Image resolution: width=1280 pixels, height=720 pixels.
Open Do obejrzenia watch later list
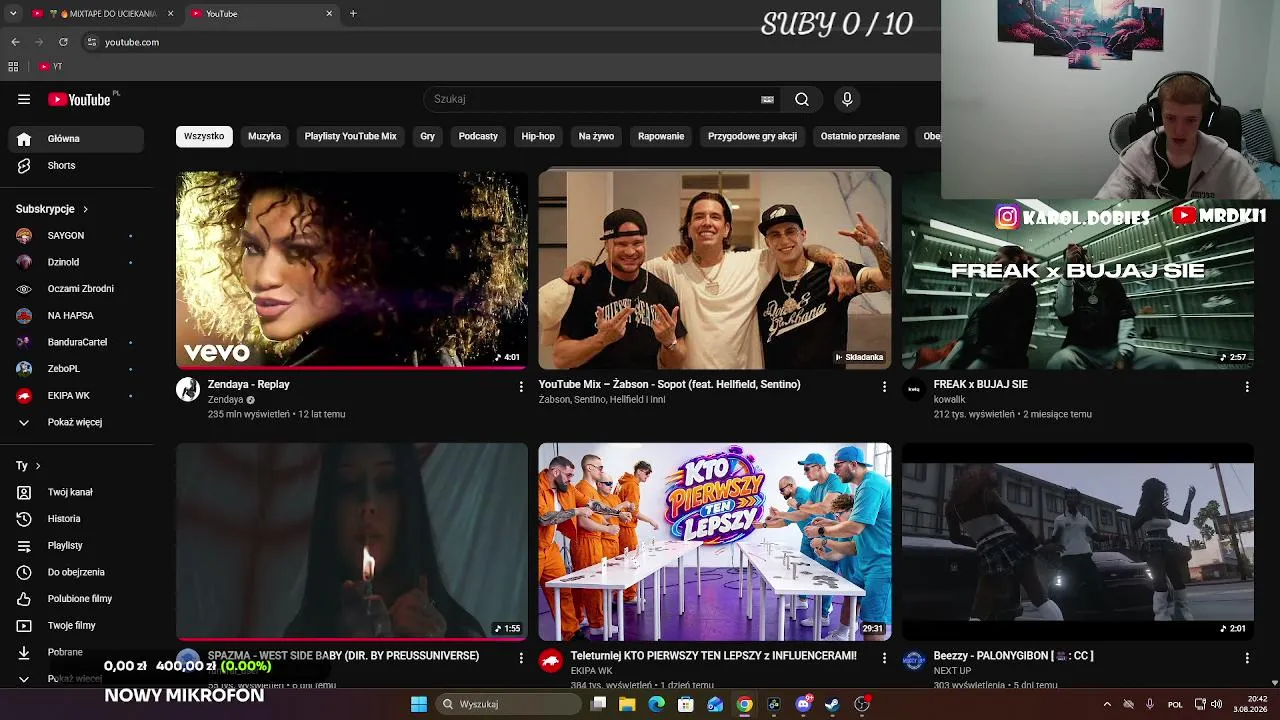76,572
